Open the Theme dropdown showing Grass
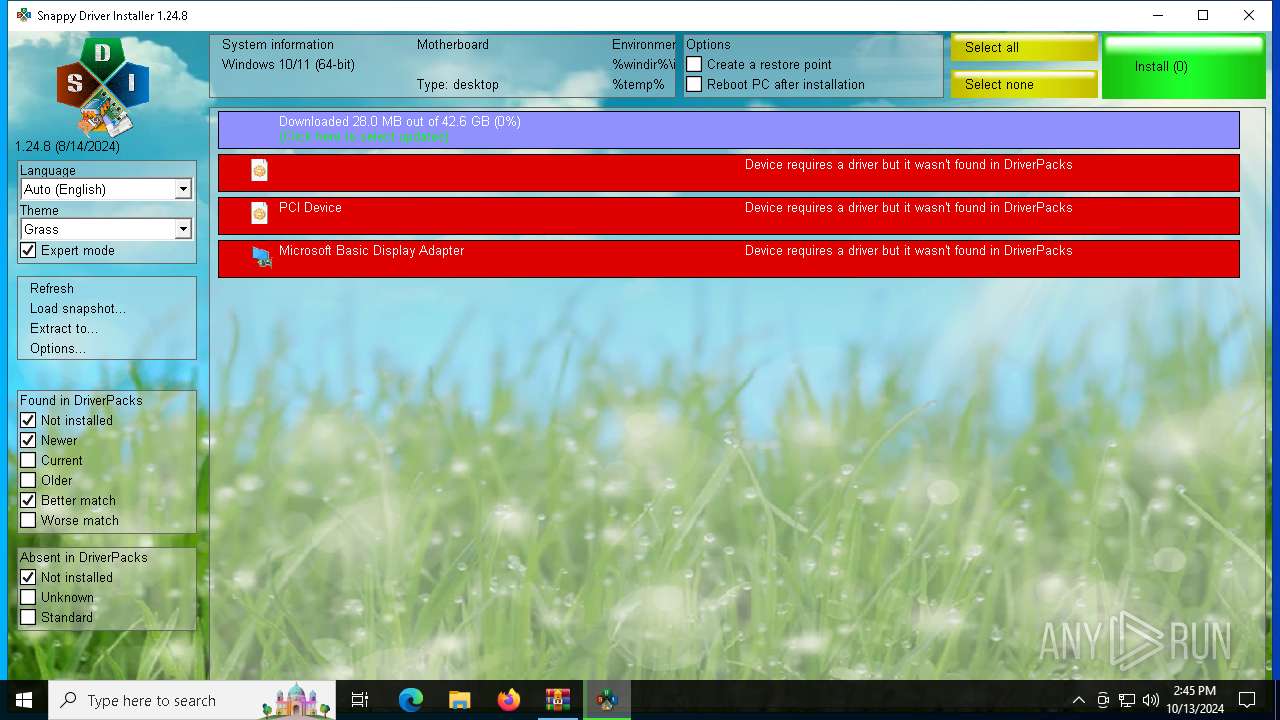Image resolution: width=1280 pixels, height=720 pixels. tap(105, 229)
